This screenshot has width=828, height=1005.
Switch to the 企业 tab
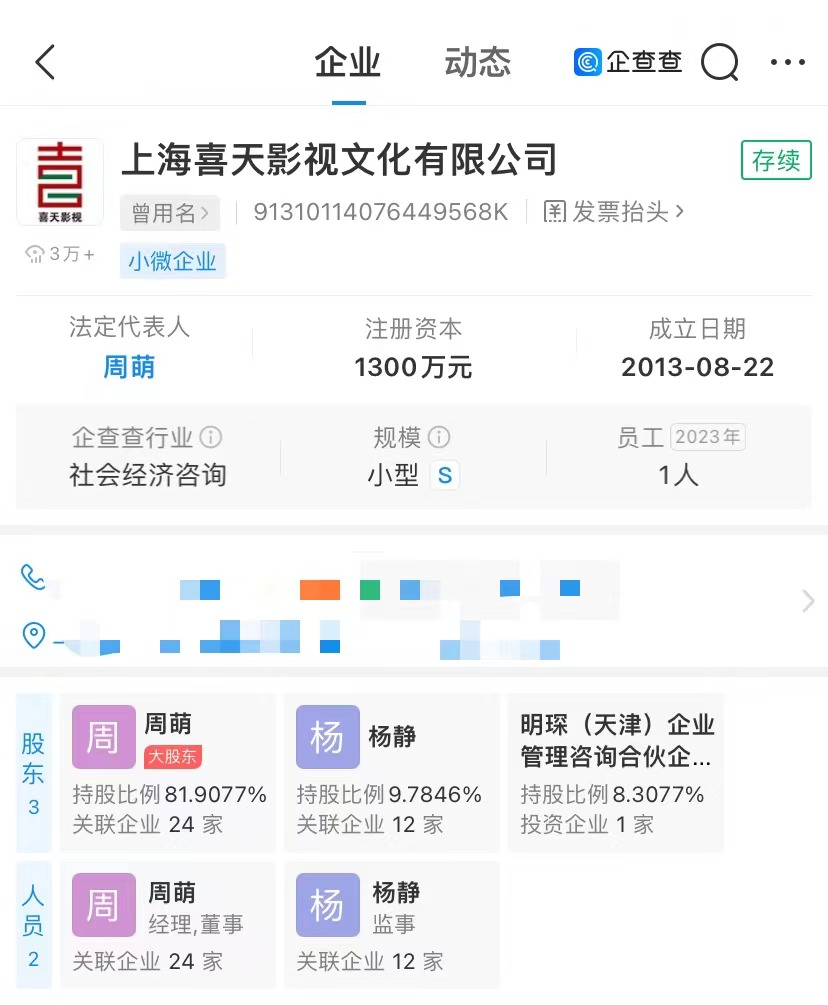coord(348,62)
